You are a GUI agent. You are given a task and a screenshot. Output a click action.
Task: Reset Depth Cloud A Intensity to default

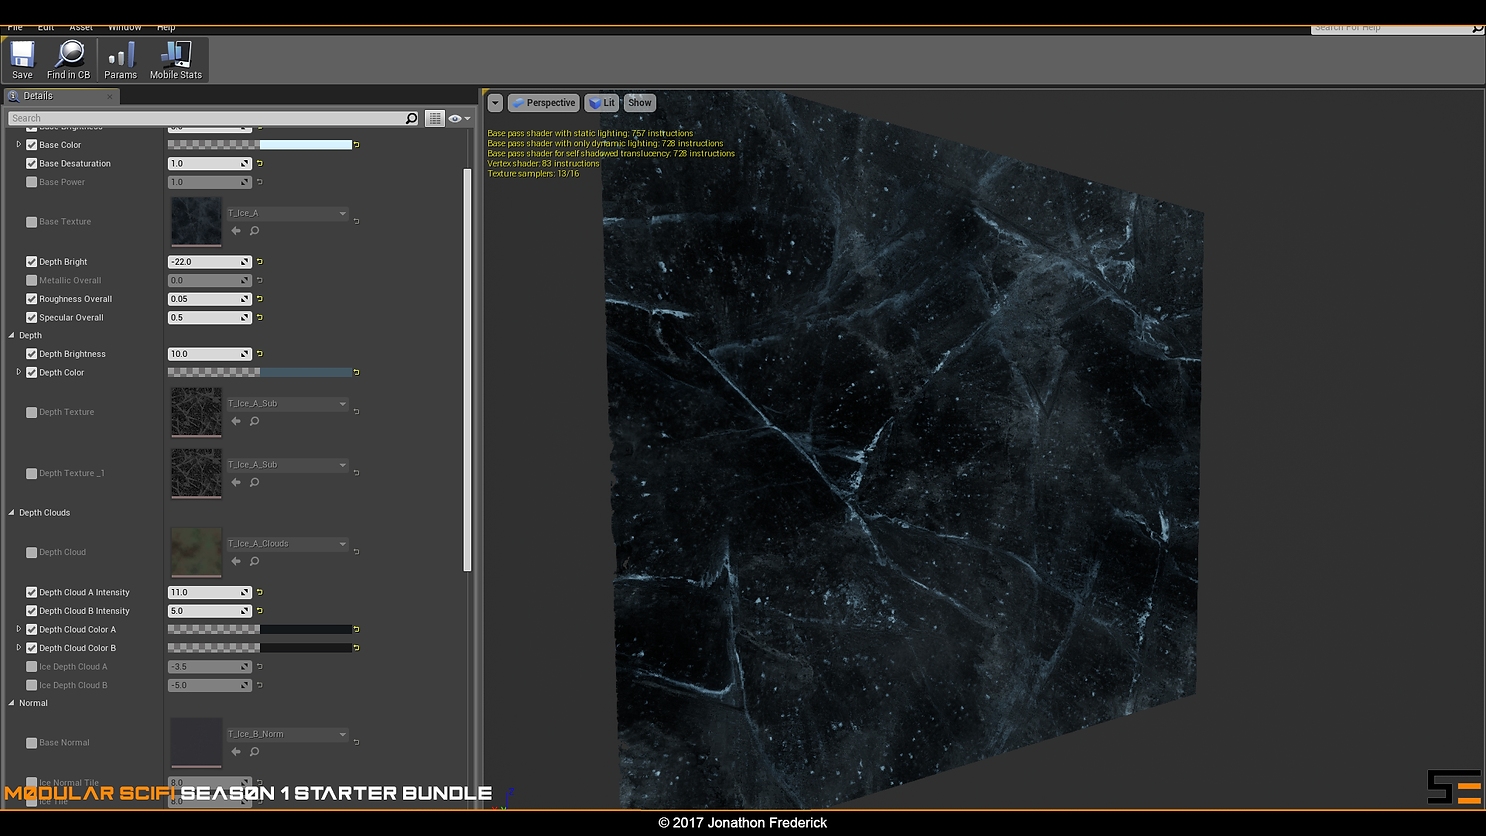point(259,592)
